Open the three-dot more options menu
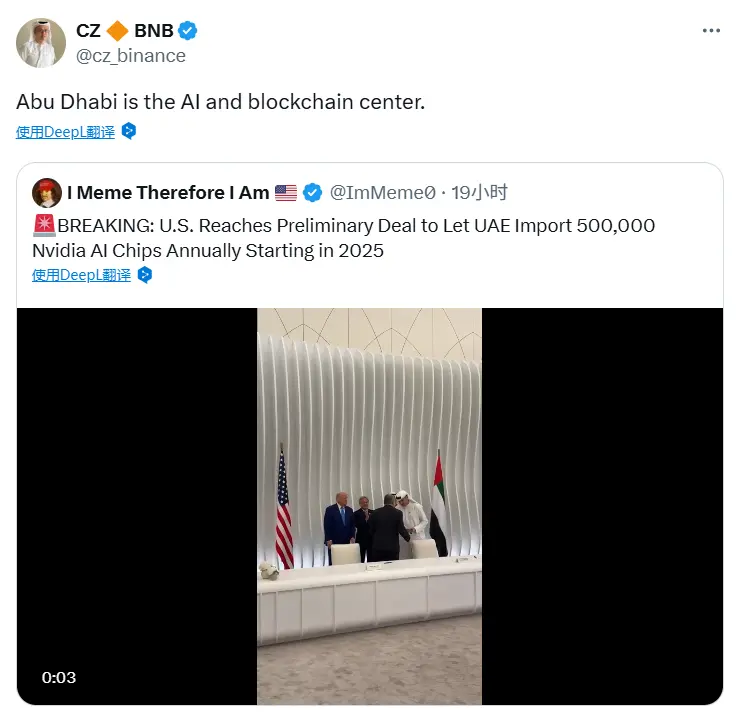 pyautogui.click(x=711, y=31)
